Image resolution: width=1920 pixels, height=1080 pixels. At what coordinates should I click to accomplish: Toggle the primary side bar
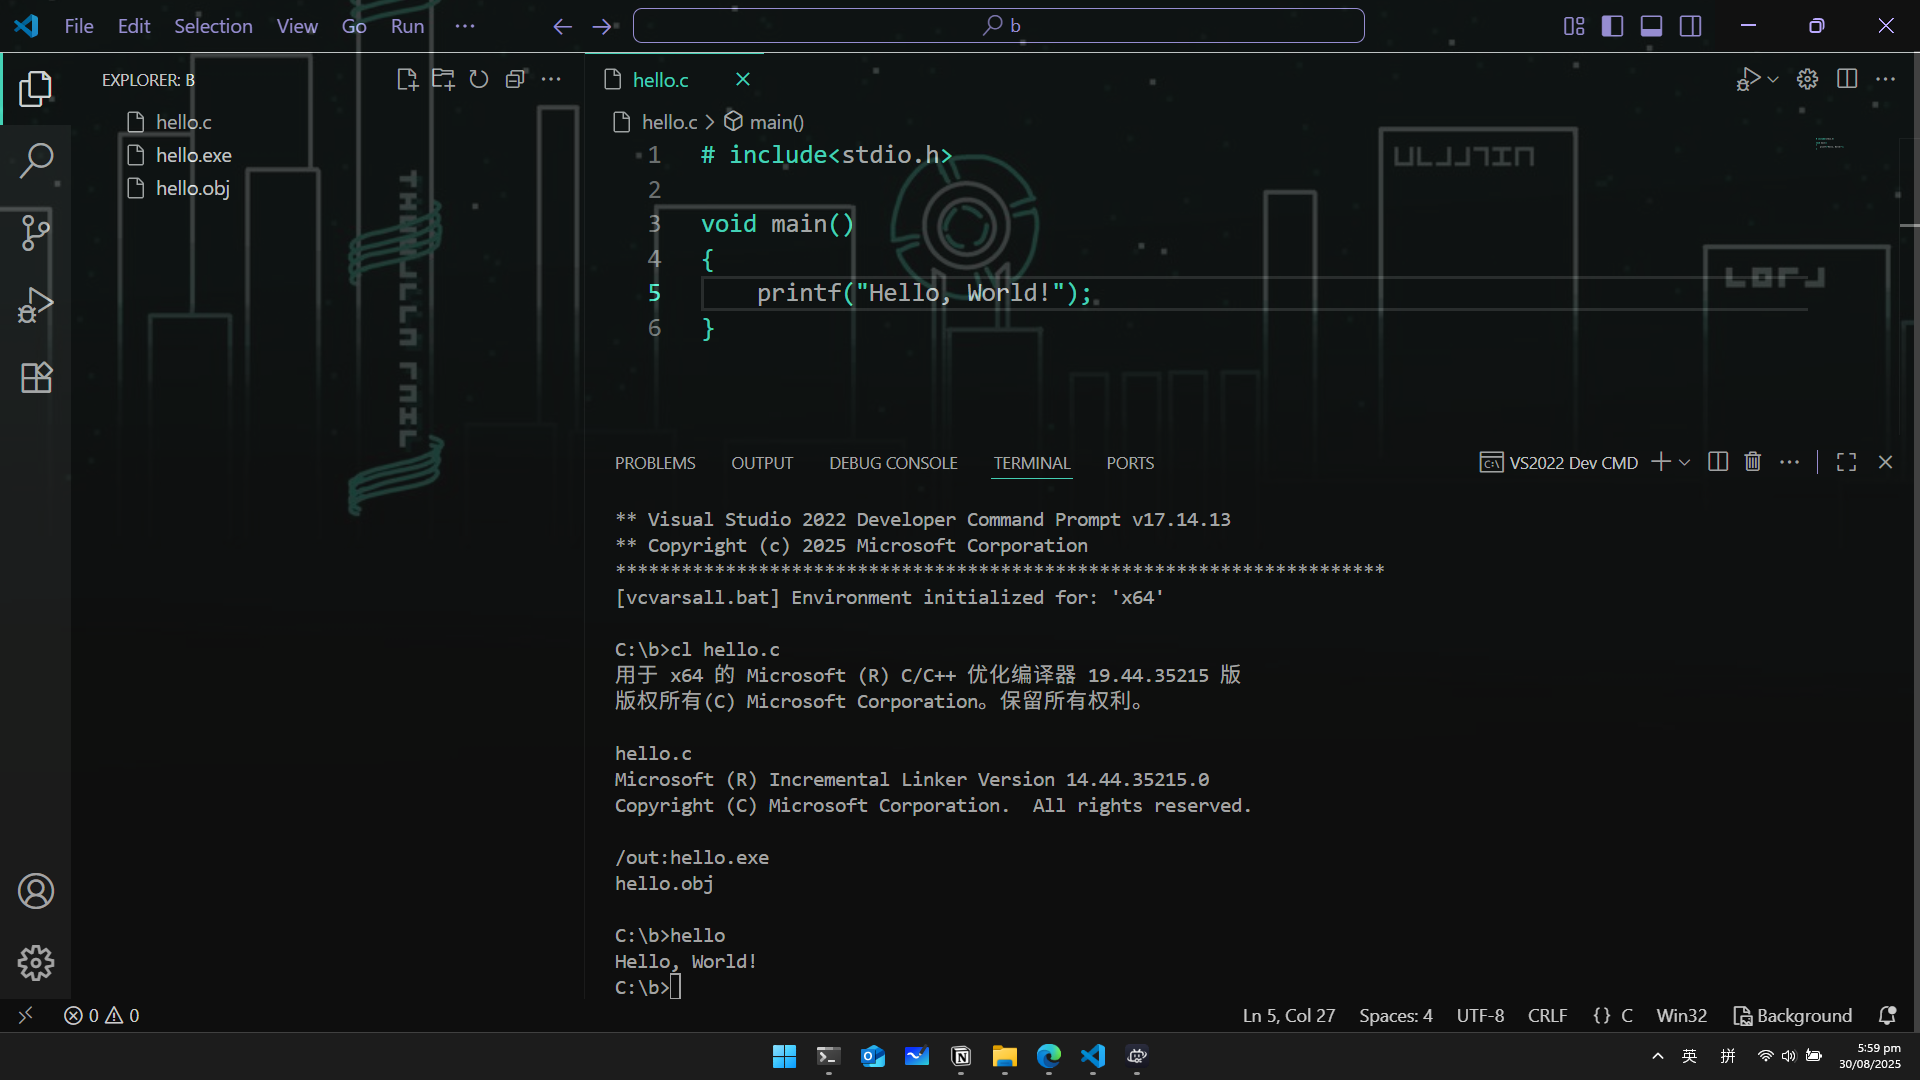pyautogui.click(x=1612, y=26)
